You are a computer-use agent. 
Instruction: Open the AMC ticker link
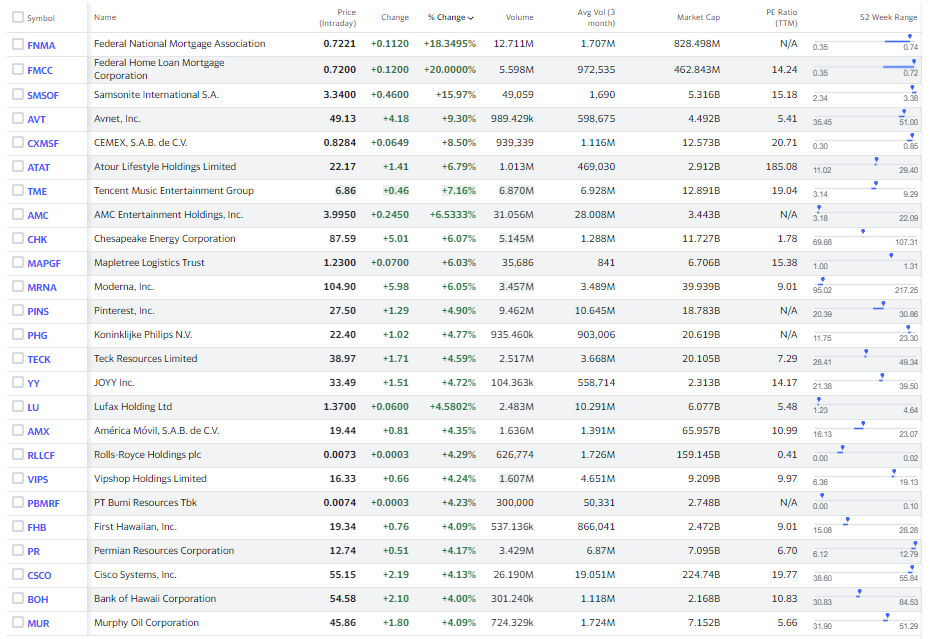click(38, 215)
